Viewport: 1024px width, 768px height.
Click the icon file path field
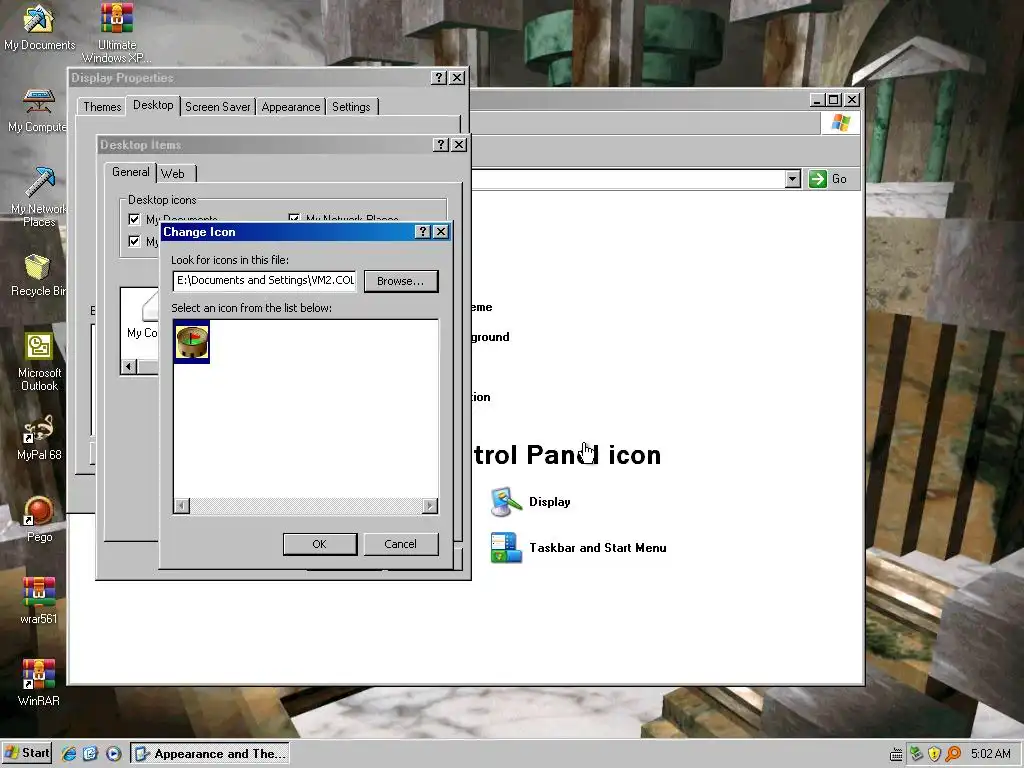point(264,280)
